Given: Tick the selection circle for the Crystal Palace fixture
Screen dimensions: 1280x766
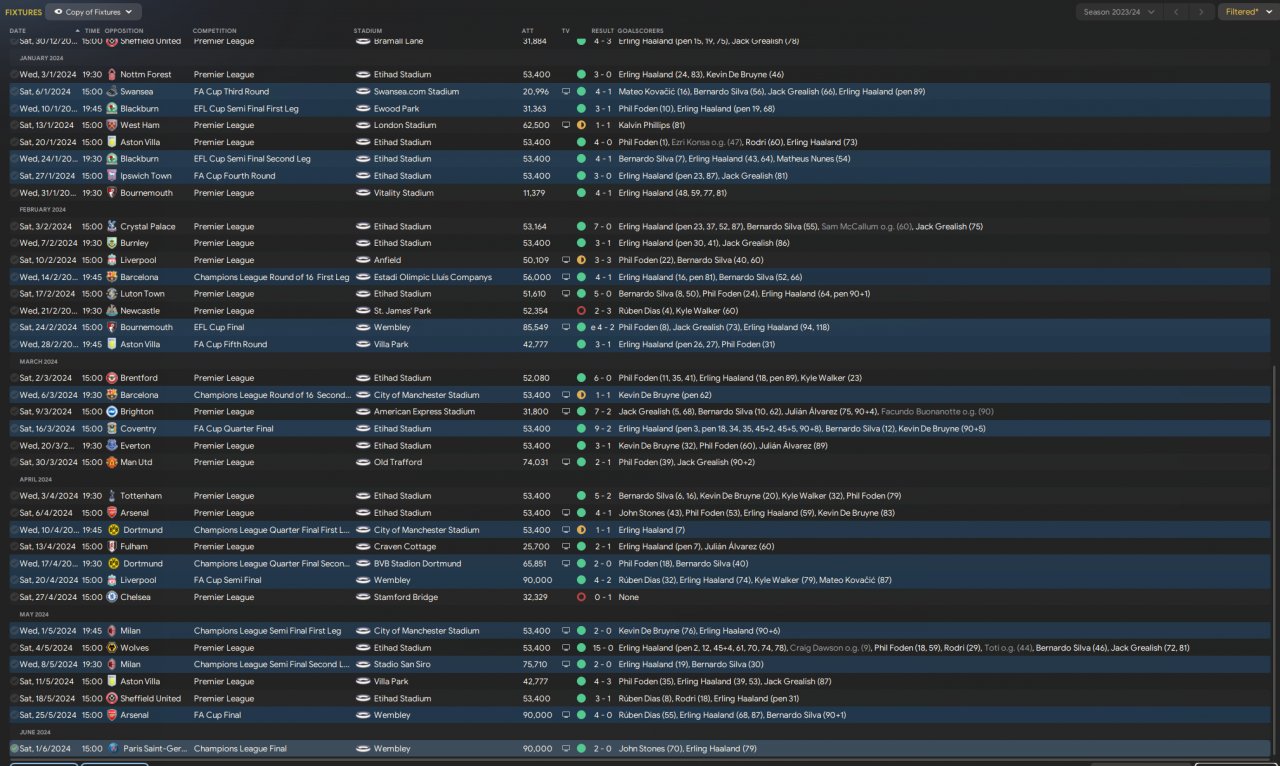Looking at the screenshot, I should pos(14,227).
